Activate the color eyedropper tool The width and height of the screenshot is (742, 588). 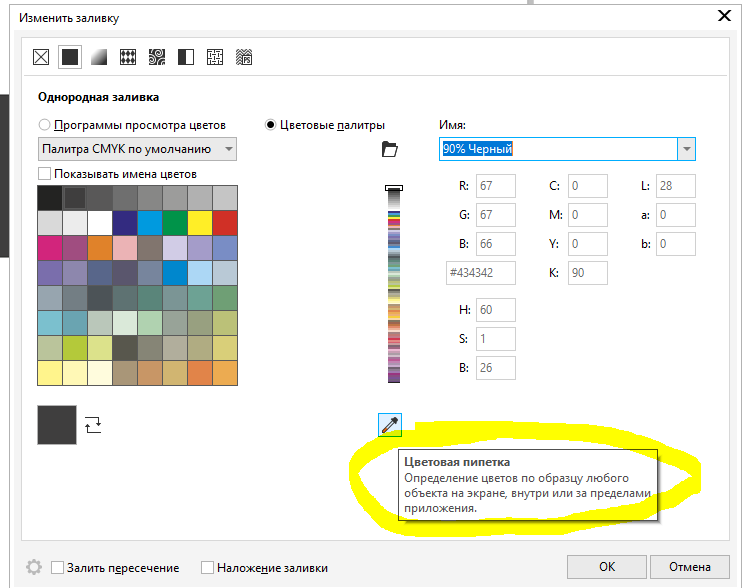(x=390, y=425)
